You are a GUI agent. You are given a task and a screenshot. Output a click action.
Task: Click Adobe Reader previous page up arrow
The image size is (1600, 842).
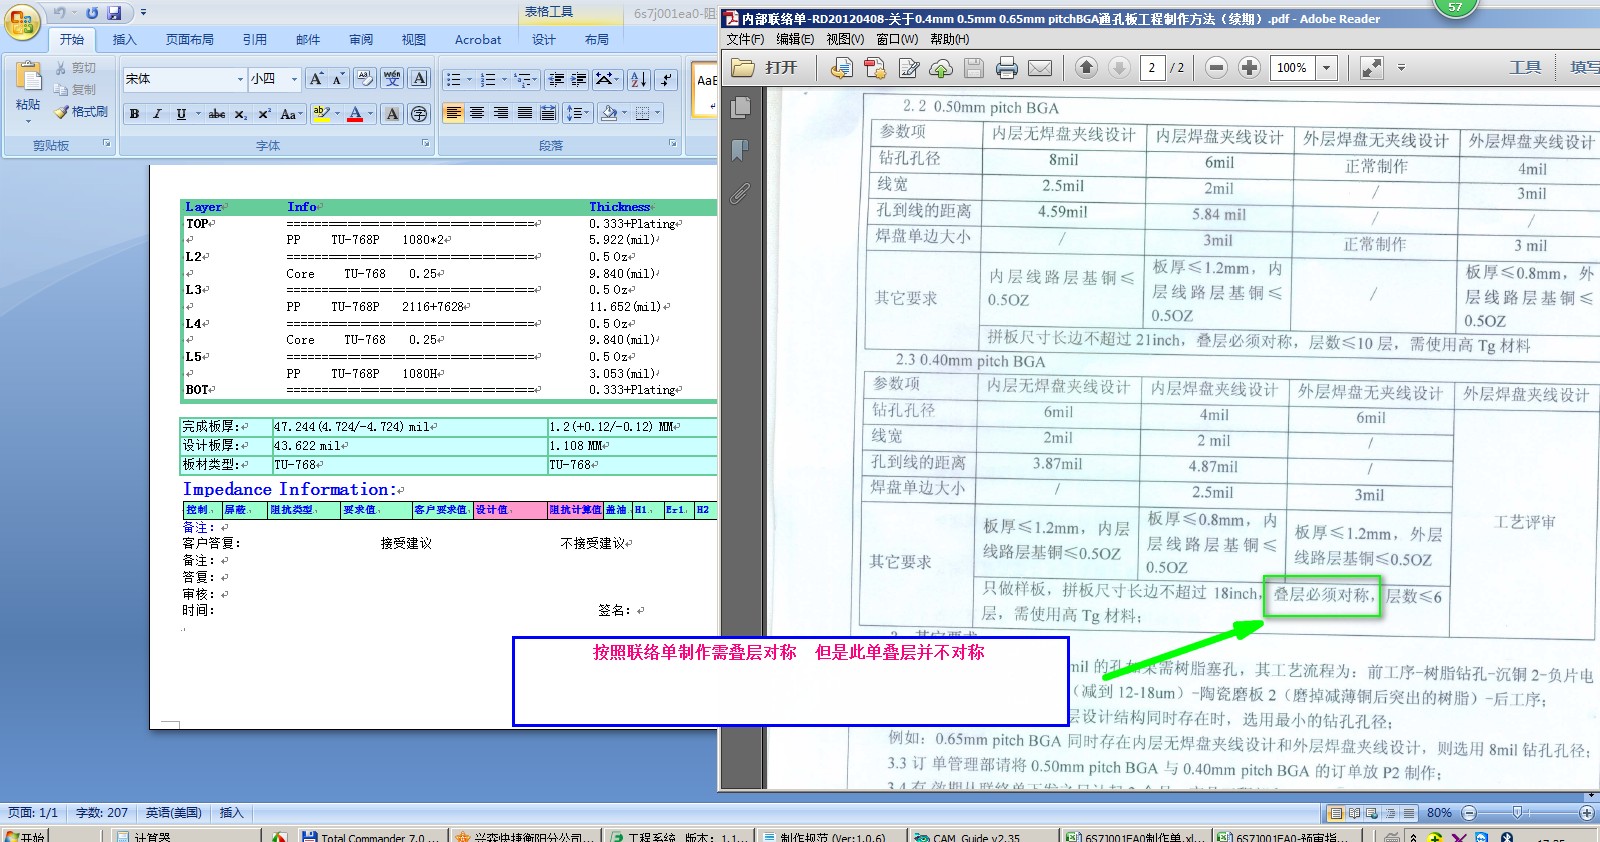tap(1086, 68)
